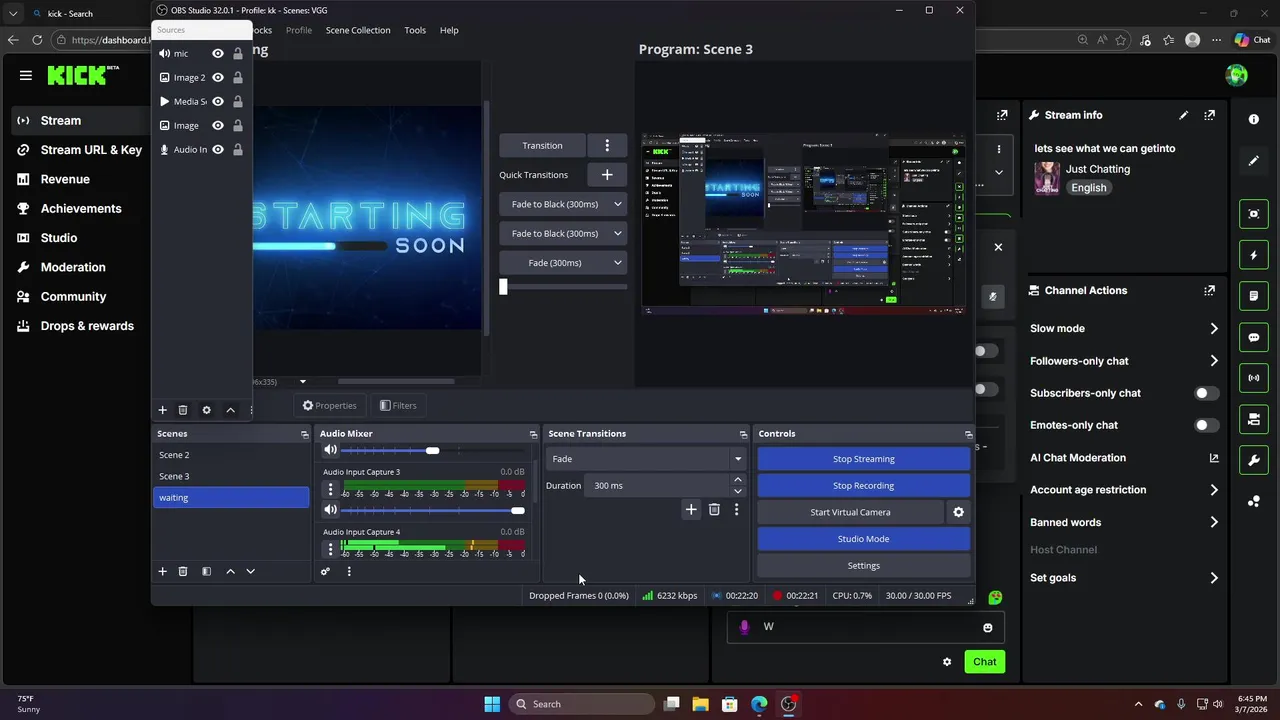Click the Stop Recording button
1280x720 pixels.
pyautogui.click(x=863, y=485)
